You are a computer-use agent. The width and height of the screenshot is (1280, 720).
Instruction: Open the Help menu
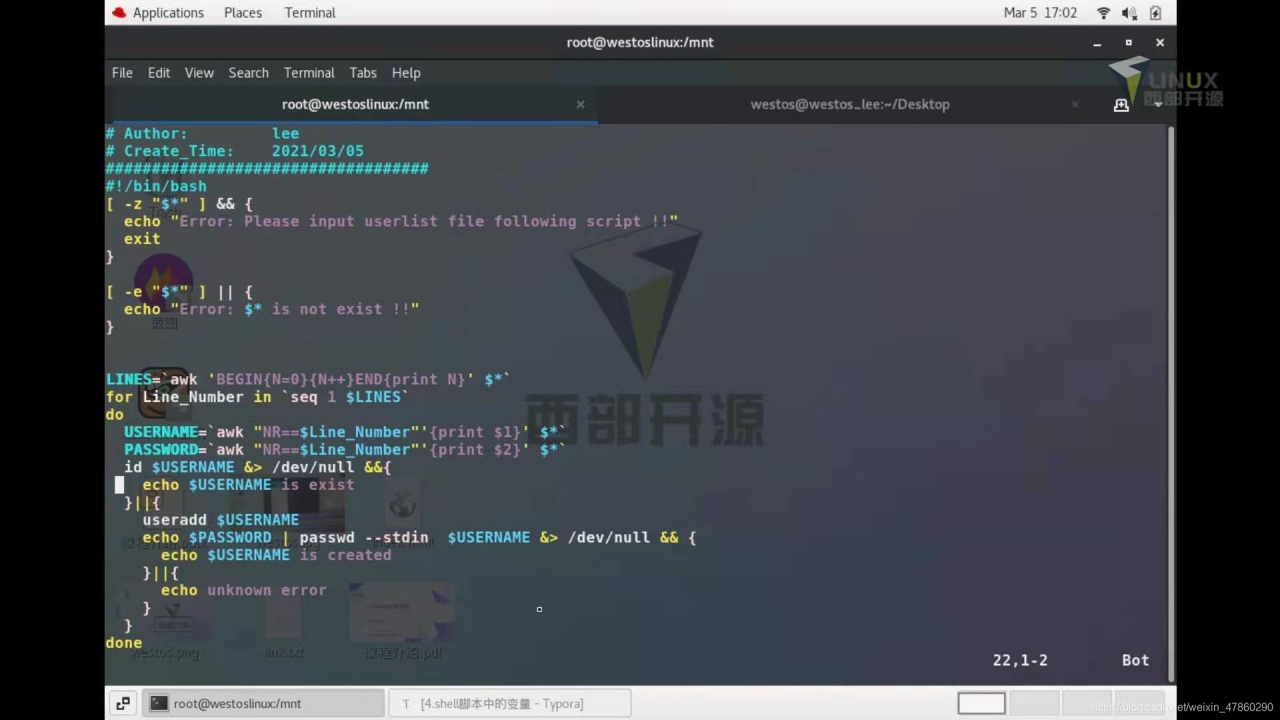406,73
